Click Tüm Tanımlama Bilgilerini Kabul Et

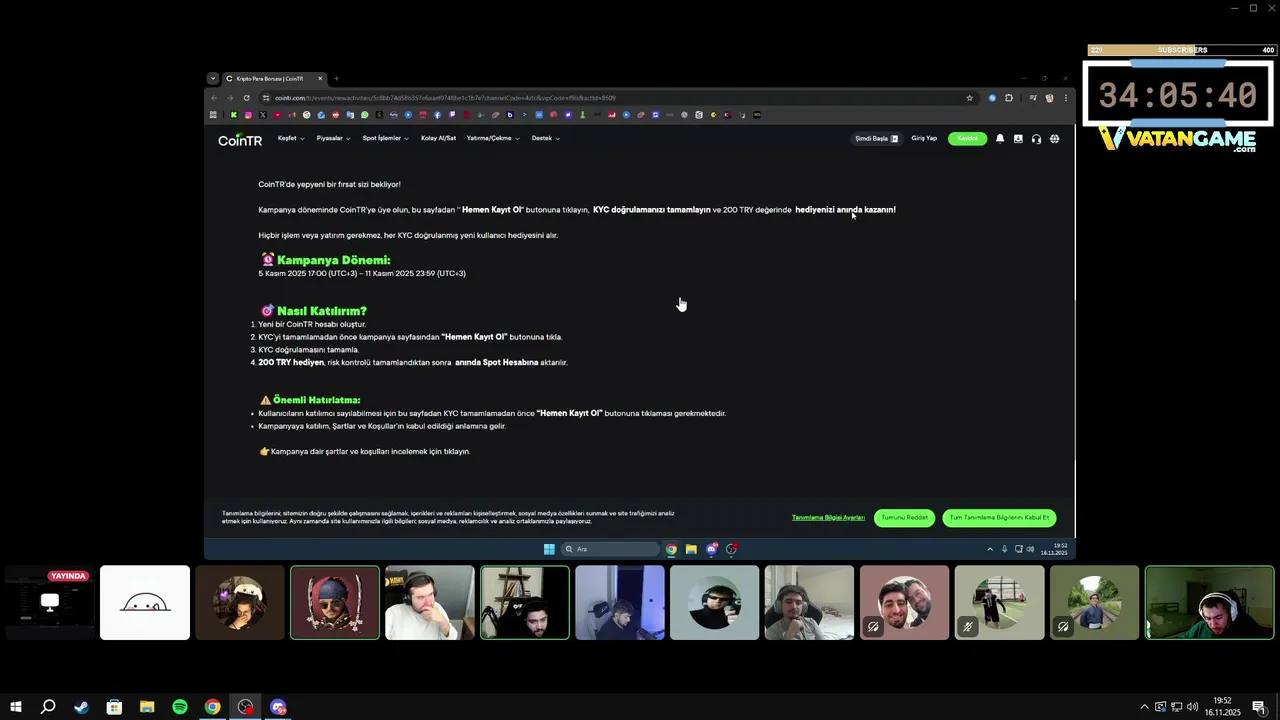[999, 518]
